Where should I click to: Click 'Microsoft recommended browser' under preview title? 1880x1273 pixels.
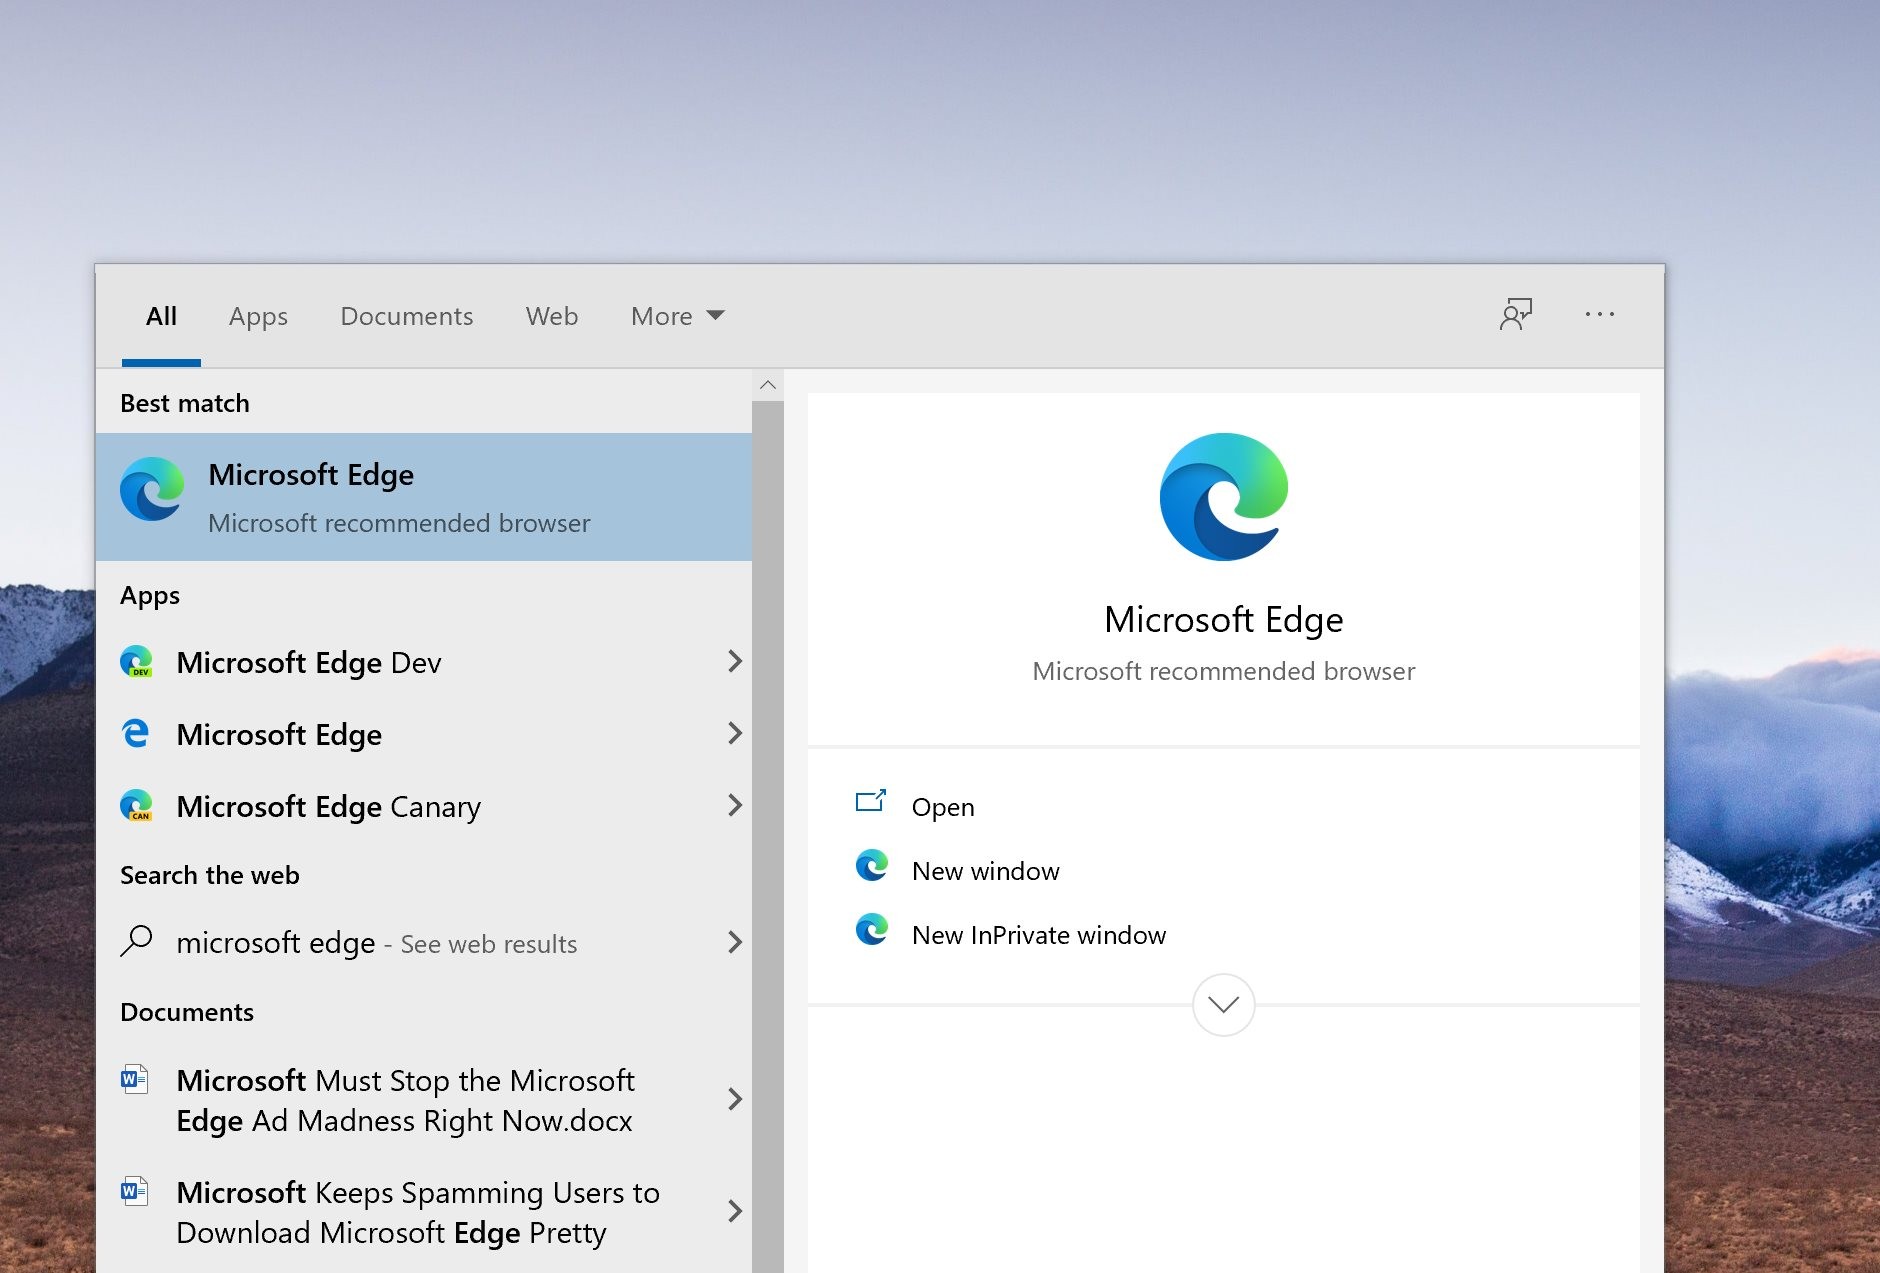pos(1223,671)
